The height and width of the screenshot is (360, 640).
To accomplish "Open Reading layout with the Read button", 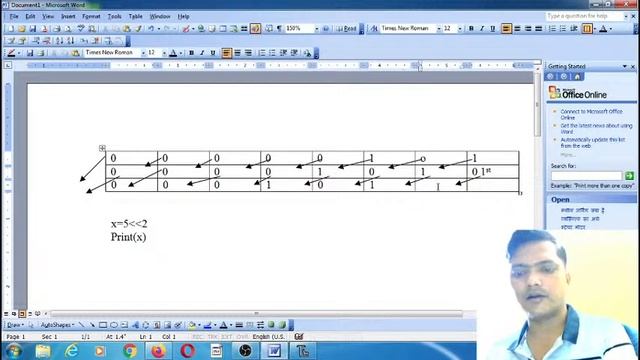I will 346,29.
